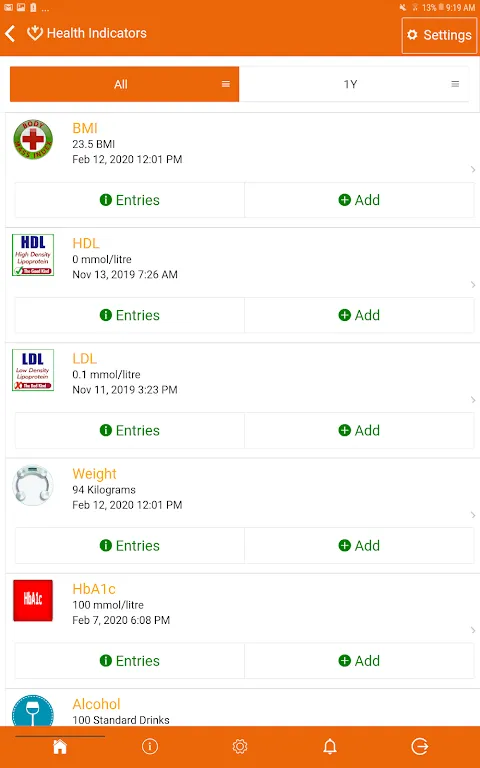
Task: Open the Settings button in header
Action: (x=439, y=35)
